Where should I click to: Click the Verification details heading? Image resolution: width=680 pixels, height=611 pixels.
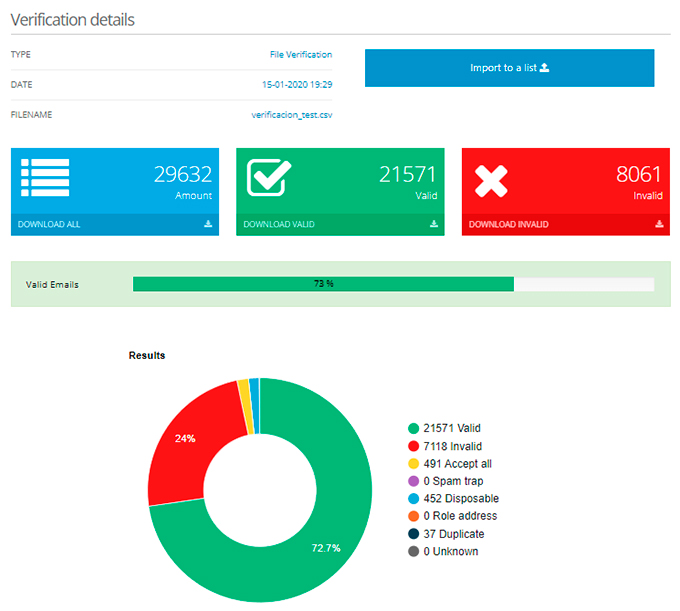72,20
